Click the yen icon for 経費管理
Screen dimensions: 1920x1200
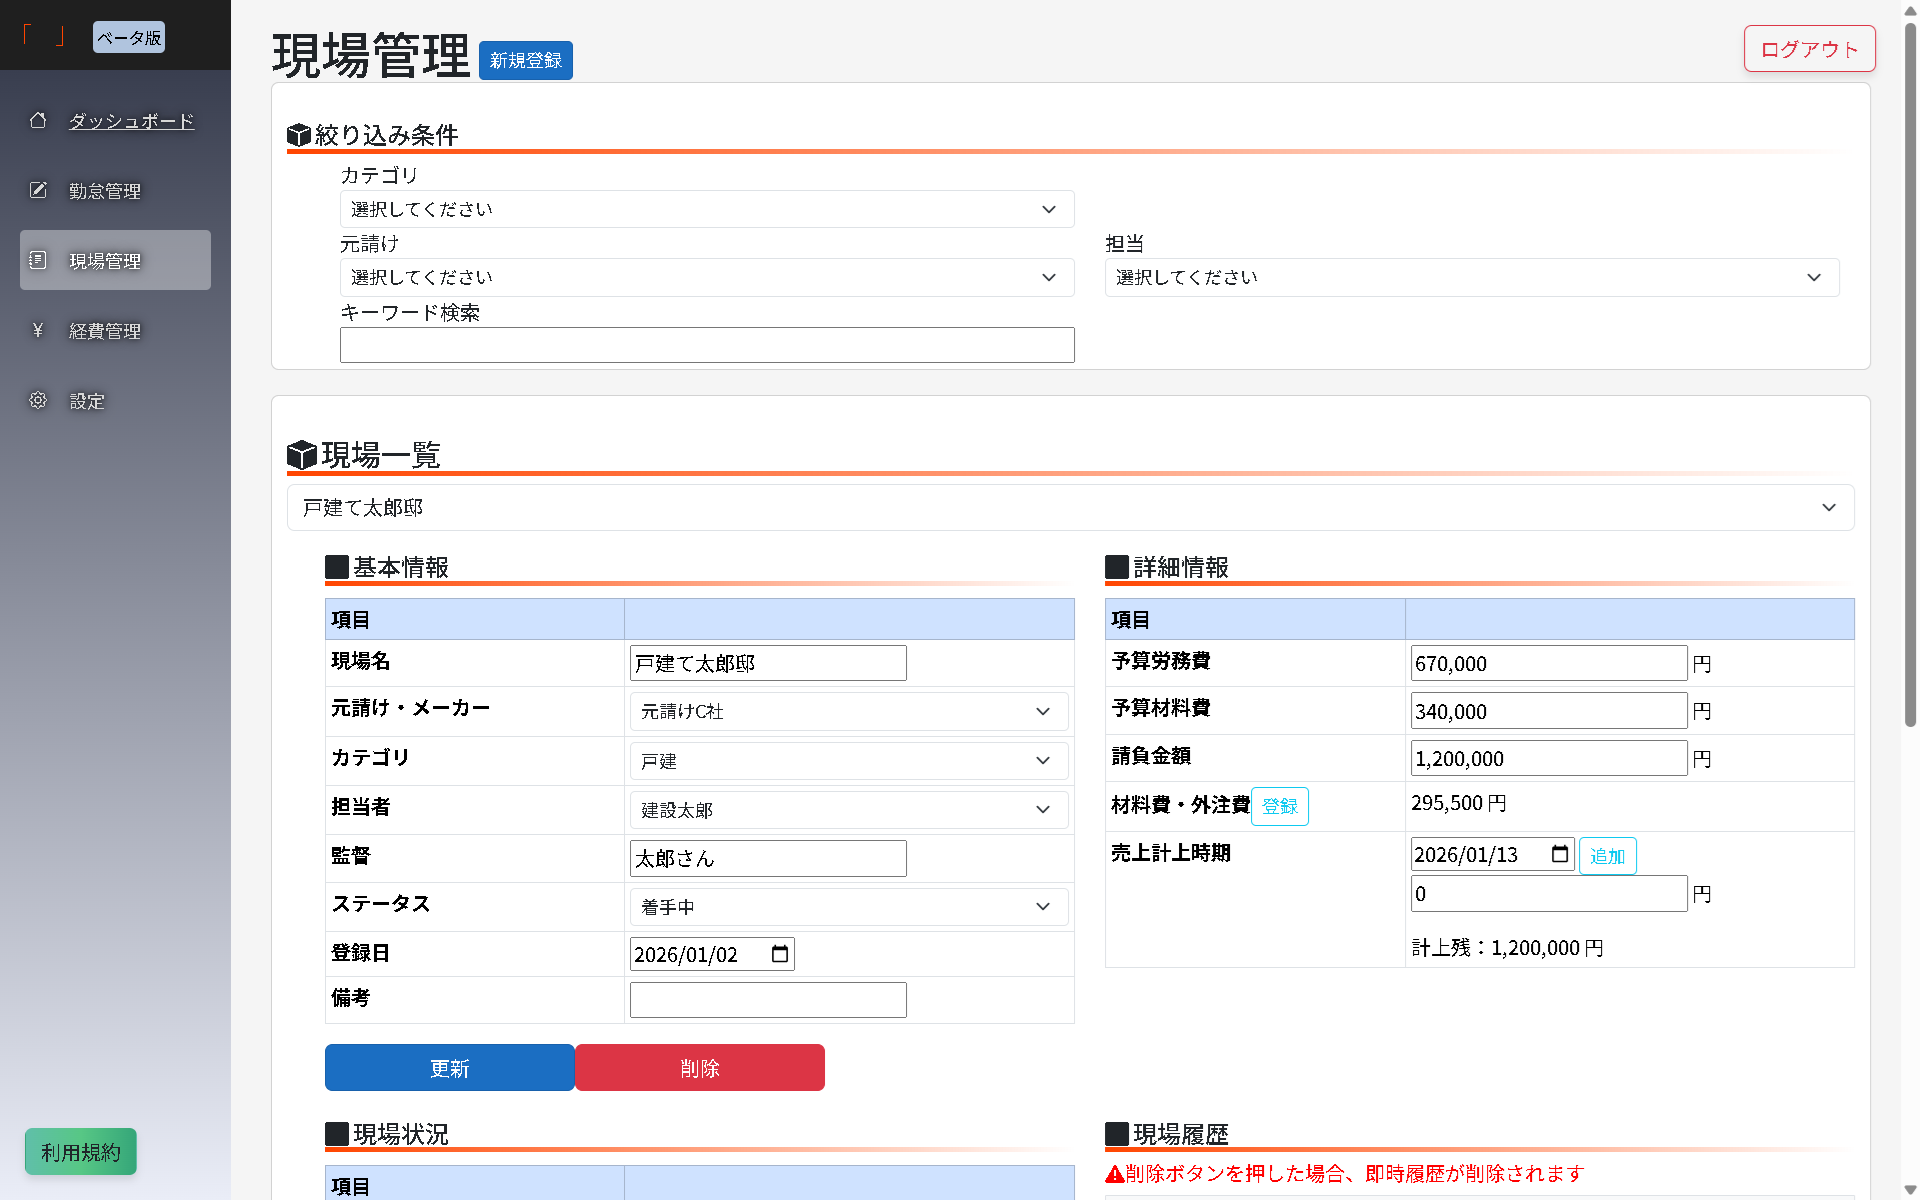pyautogui.click(x=38, y=330)
